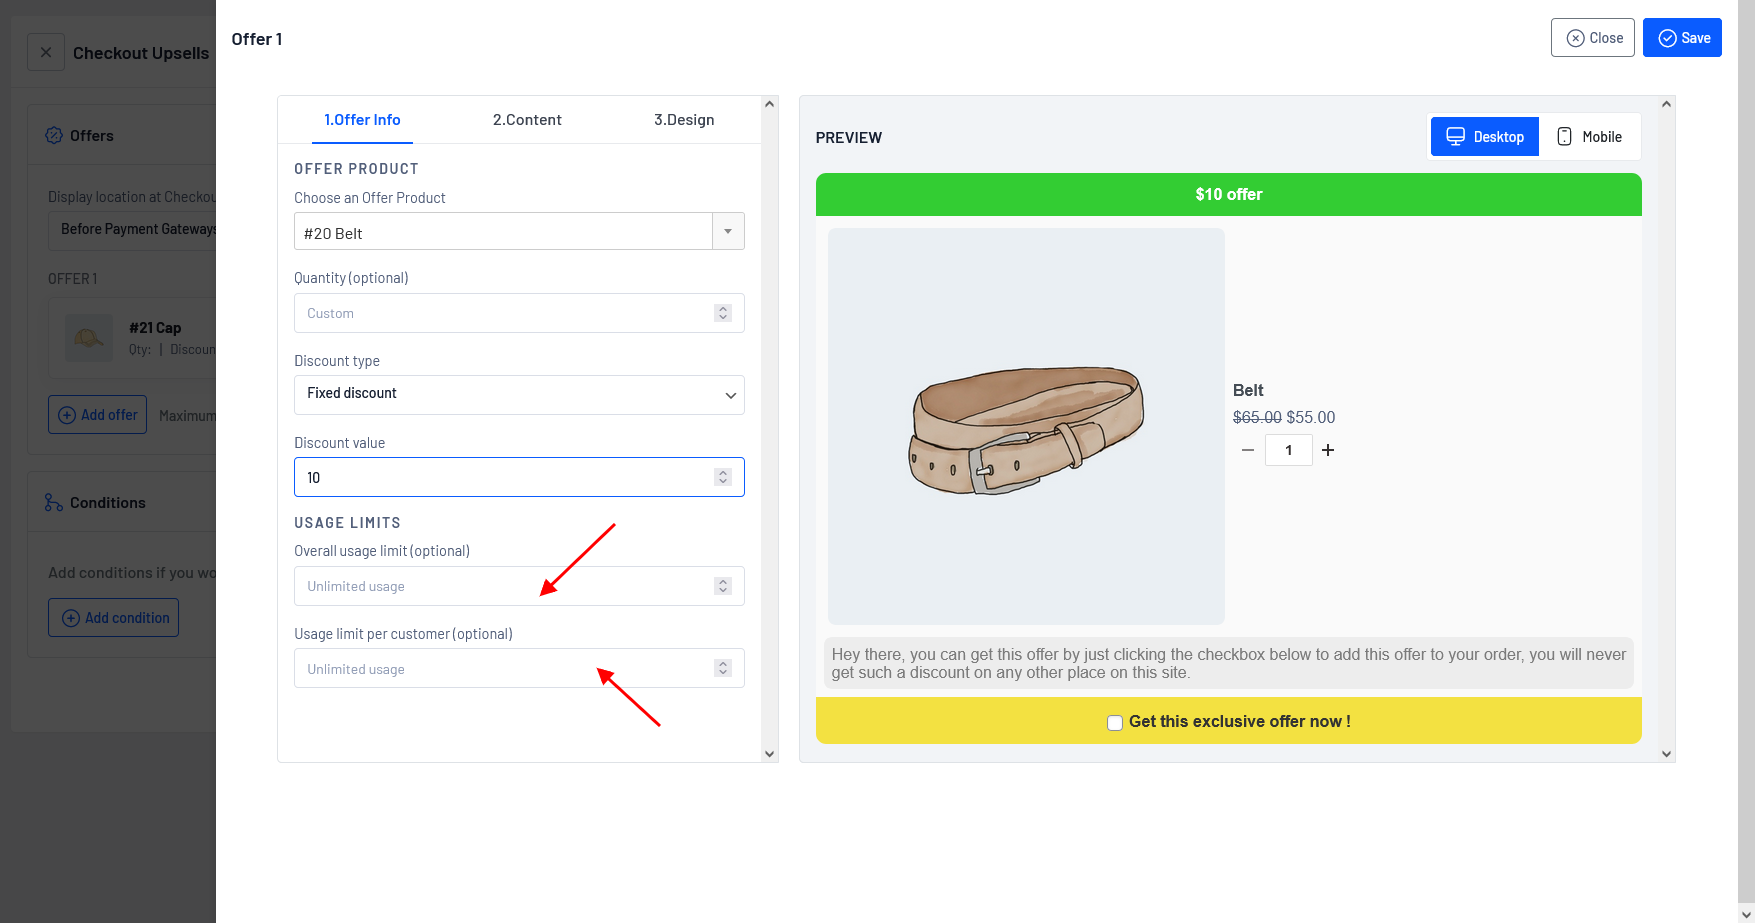Click the Usage limit per customer field

coord(500,669)
